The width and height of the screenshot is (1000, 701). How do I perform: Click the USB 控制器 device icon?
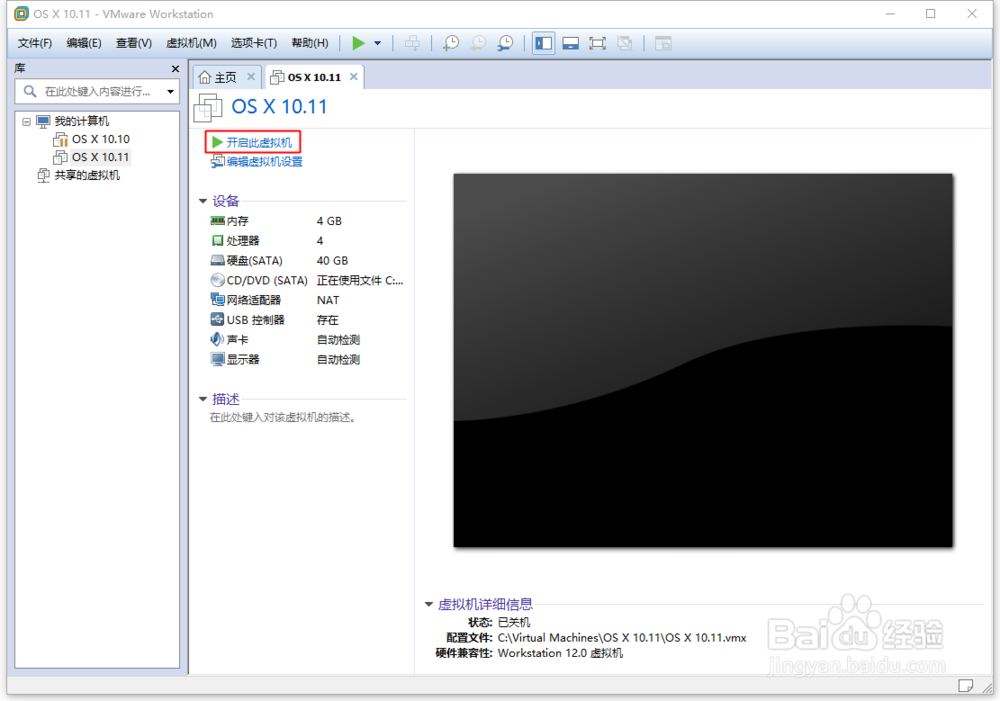(217, 320)
